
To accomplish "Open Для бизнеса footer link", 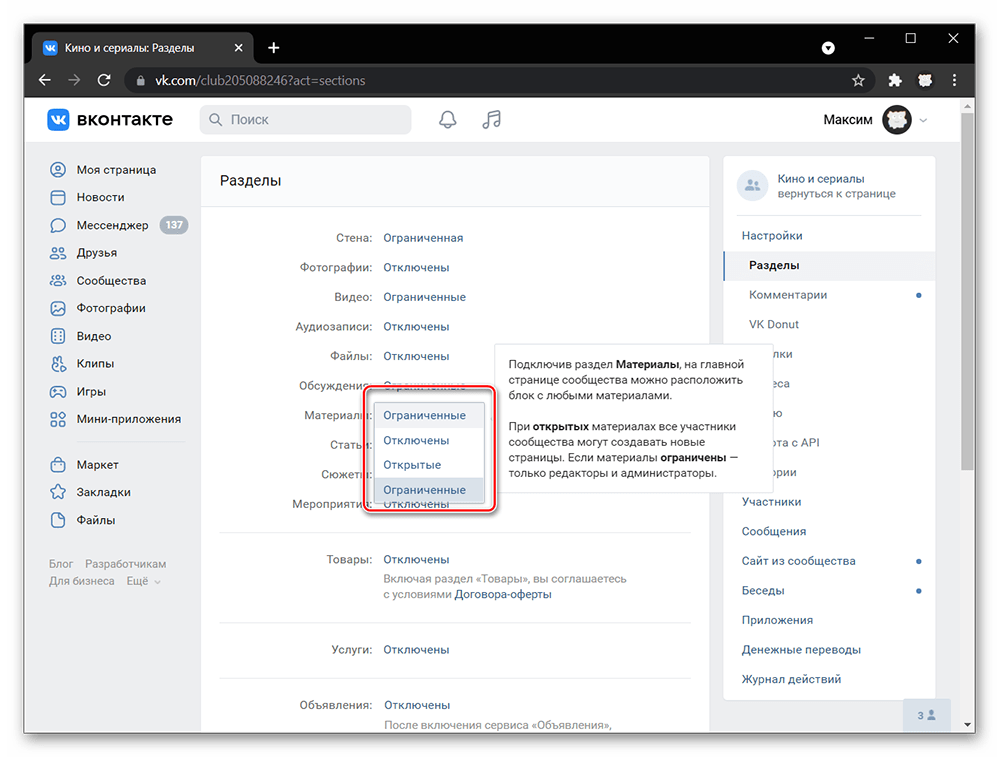I will [x=82, y=581].
